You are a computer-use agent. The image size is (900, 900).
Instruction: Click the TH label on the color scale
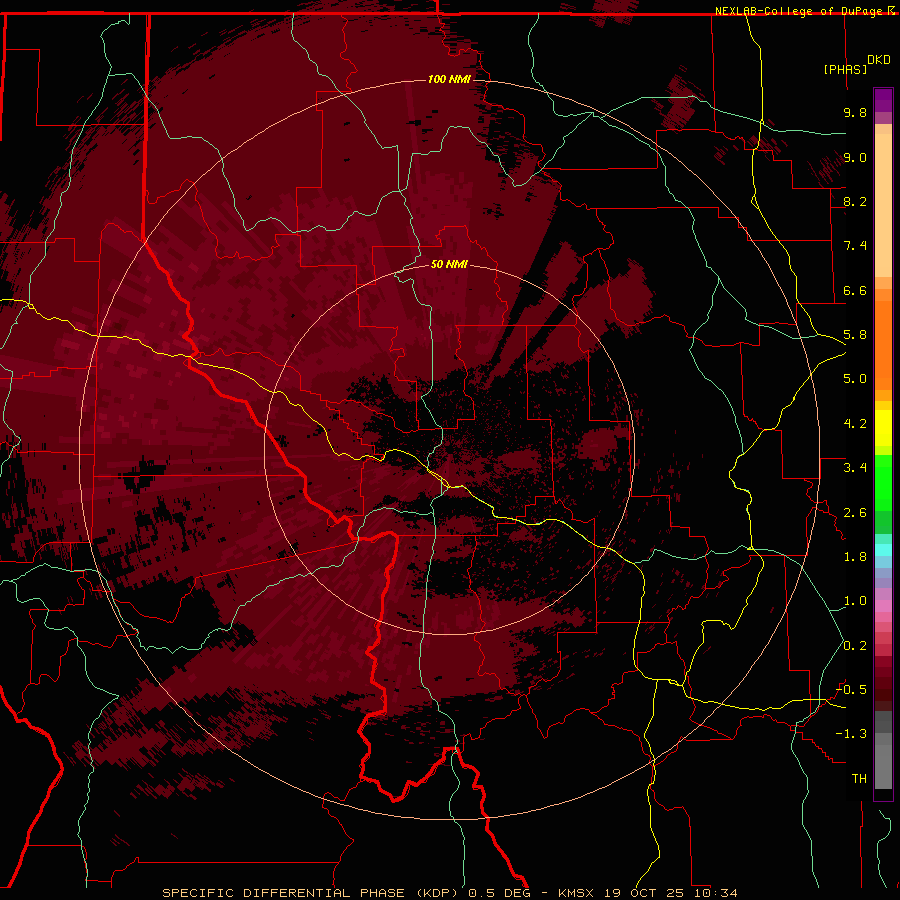click(859, 779)
